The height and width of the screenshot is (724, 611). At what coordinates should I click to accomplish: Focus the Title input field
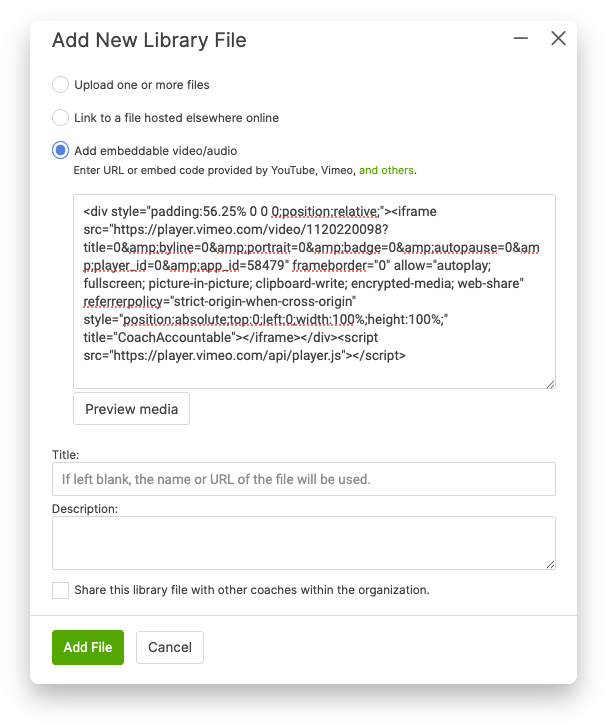pyautogui.click(x=303, y=479)
